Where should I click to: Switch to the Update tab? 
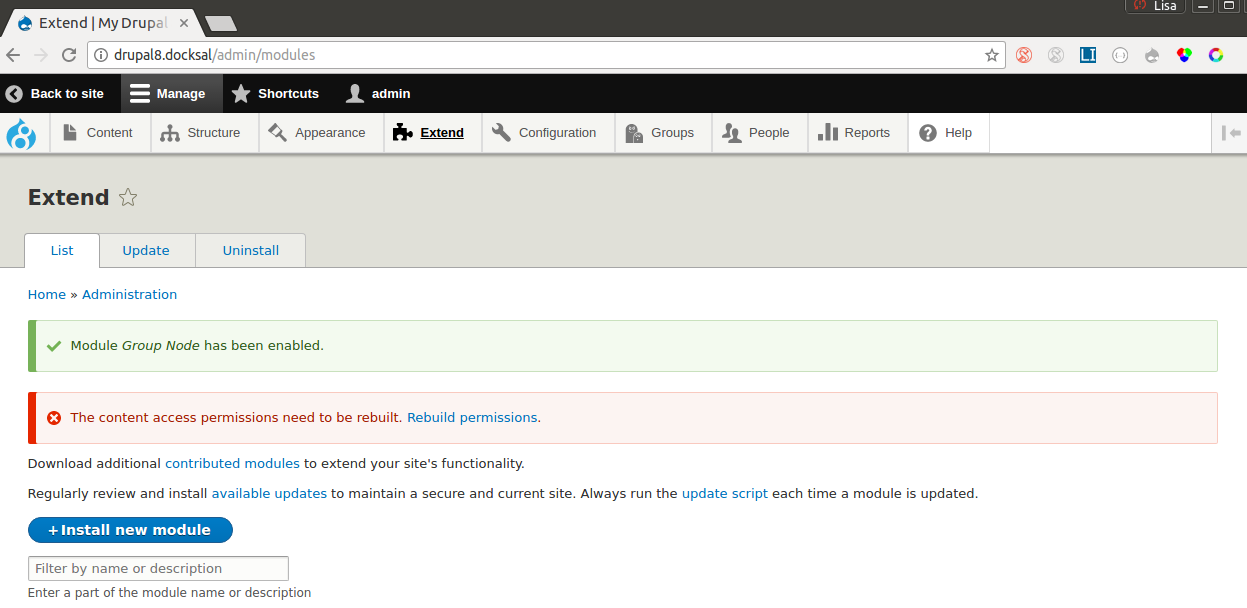pos(146,250)
